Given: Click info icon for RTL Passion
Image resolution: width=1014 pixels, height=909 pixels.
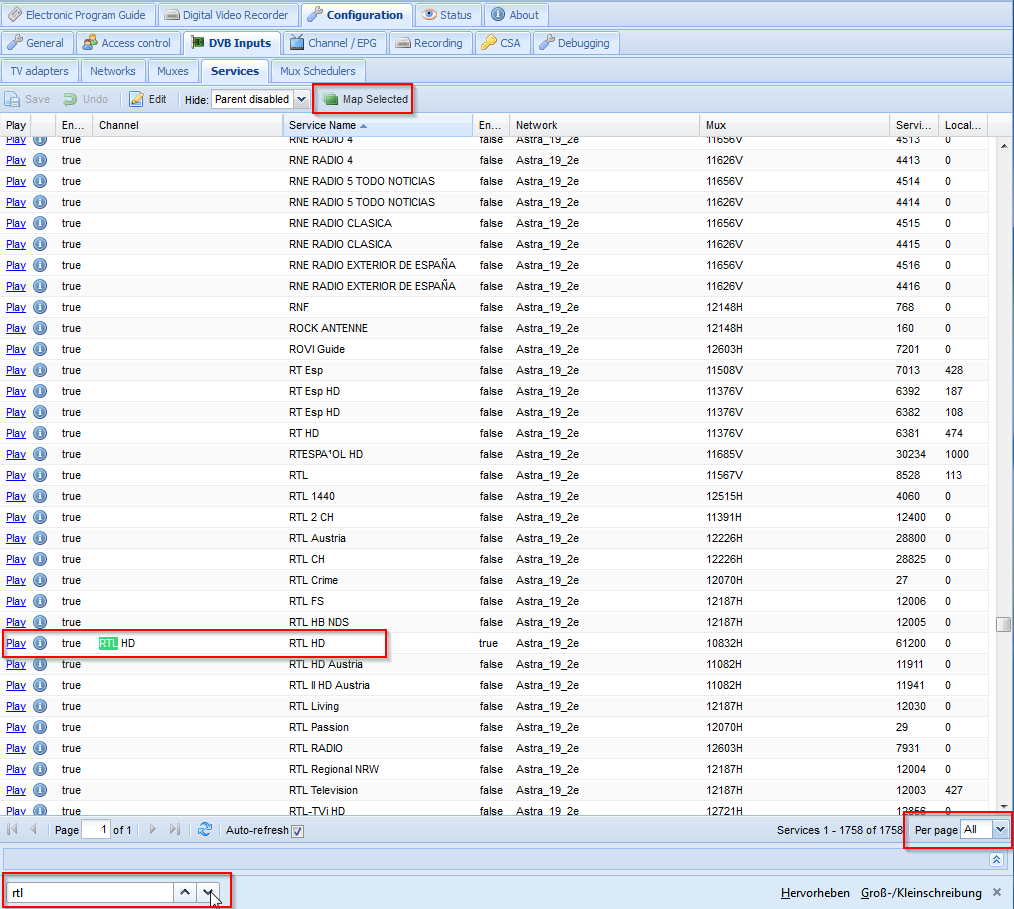Looking at the screenshot, I should point(40,727).
